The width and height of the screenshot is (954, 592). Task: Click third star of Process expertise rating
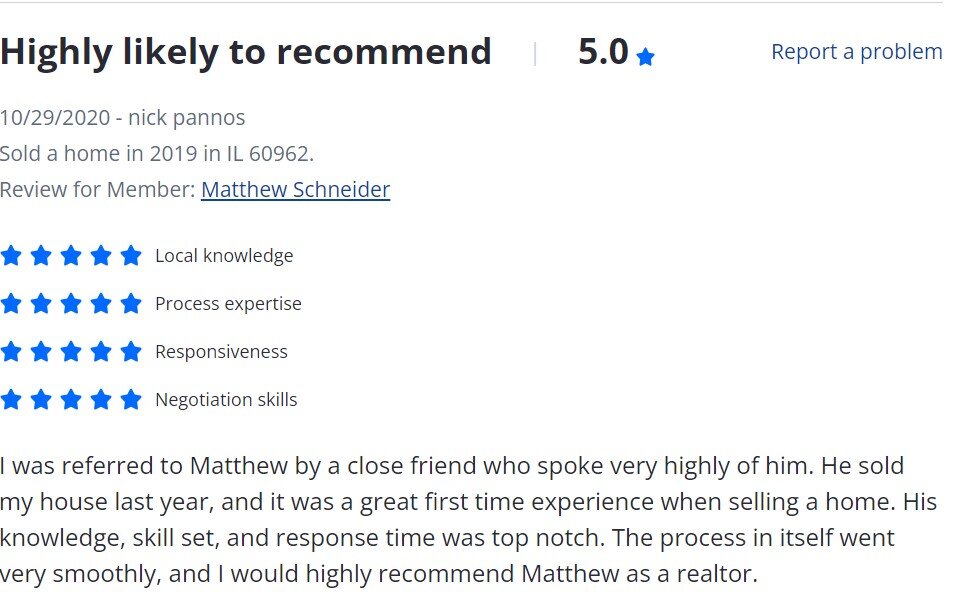pyautogui.click(x=71, y=303)
